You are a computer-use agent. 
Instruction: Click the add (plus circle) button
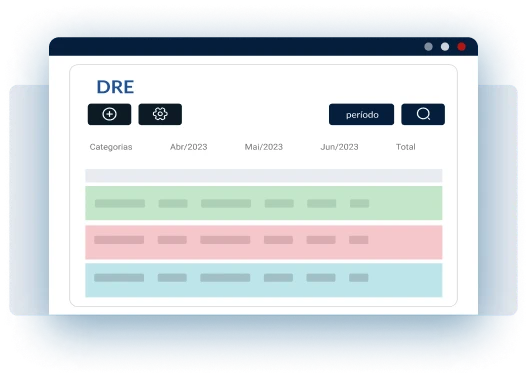pos(109,114)
